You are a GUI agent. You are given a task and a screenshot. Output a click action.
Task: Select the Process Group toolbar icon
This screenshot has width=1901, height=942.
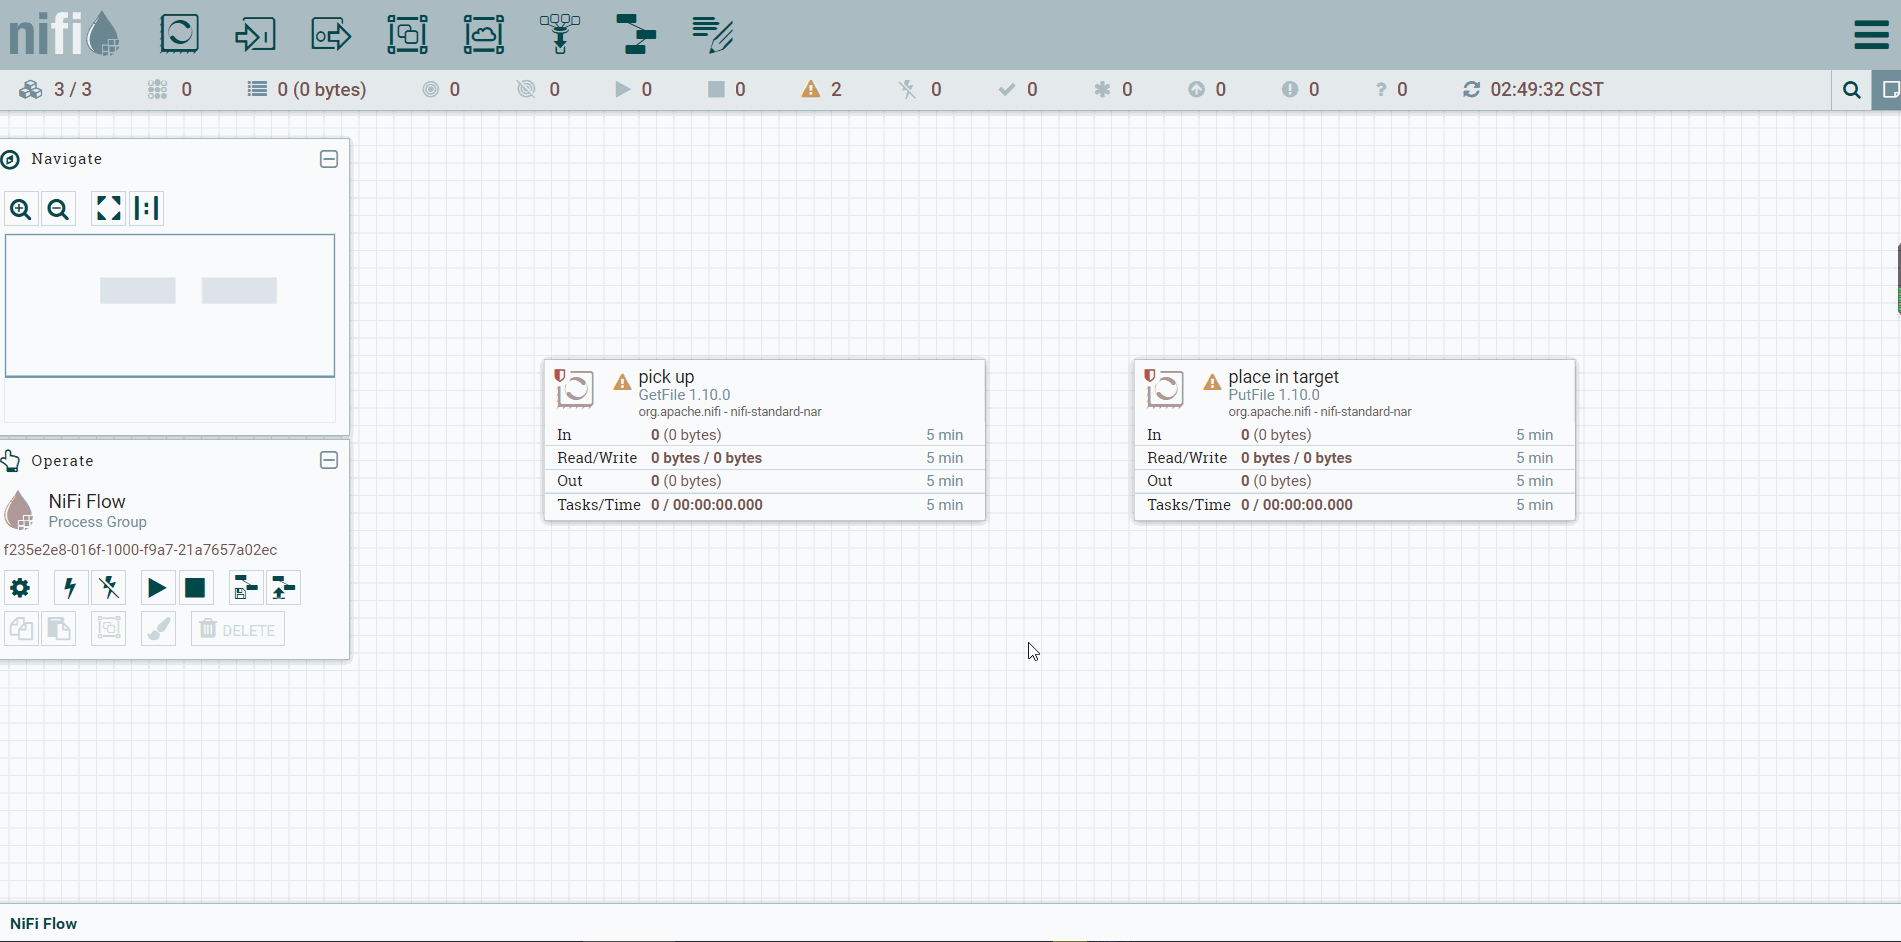point(408,34)
